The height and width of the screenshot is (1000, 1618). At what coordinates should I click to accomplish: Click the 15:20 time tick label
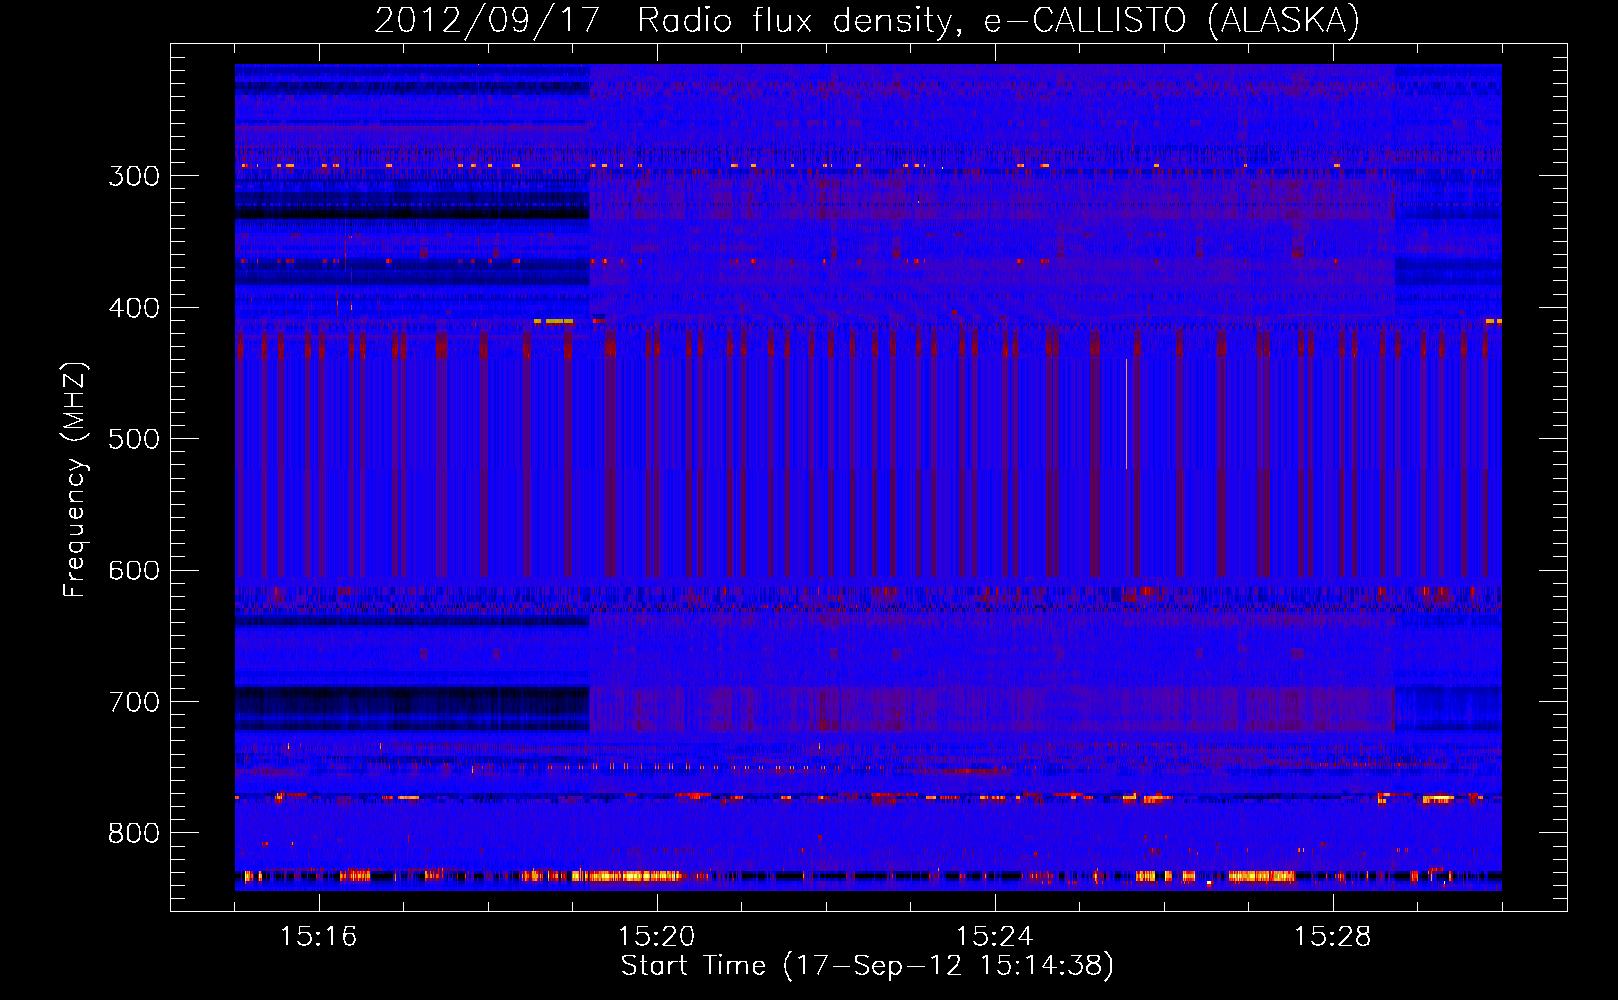657,937
